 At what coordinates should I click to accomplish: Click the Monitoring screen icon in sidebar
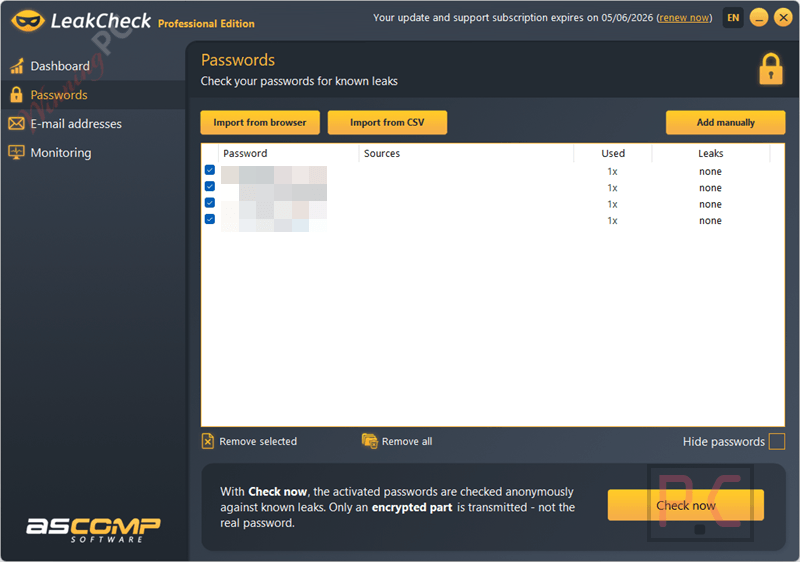[x=16, y=152]
